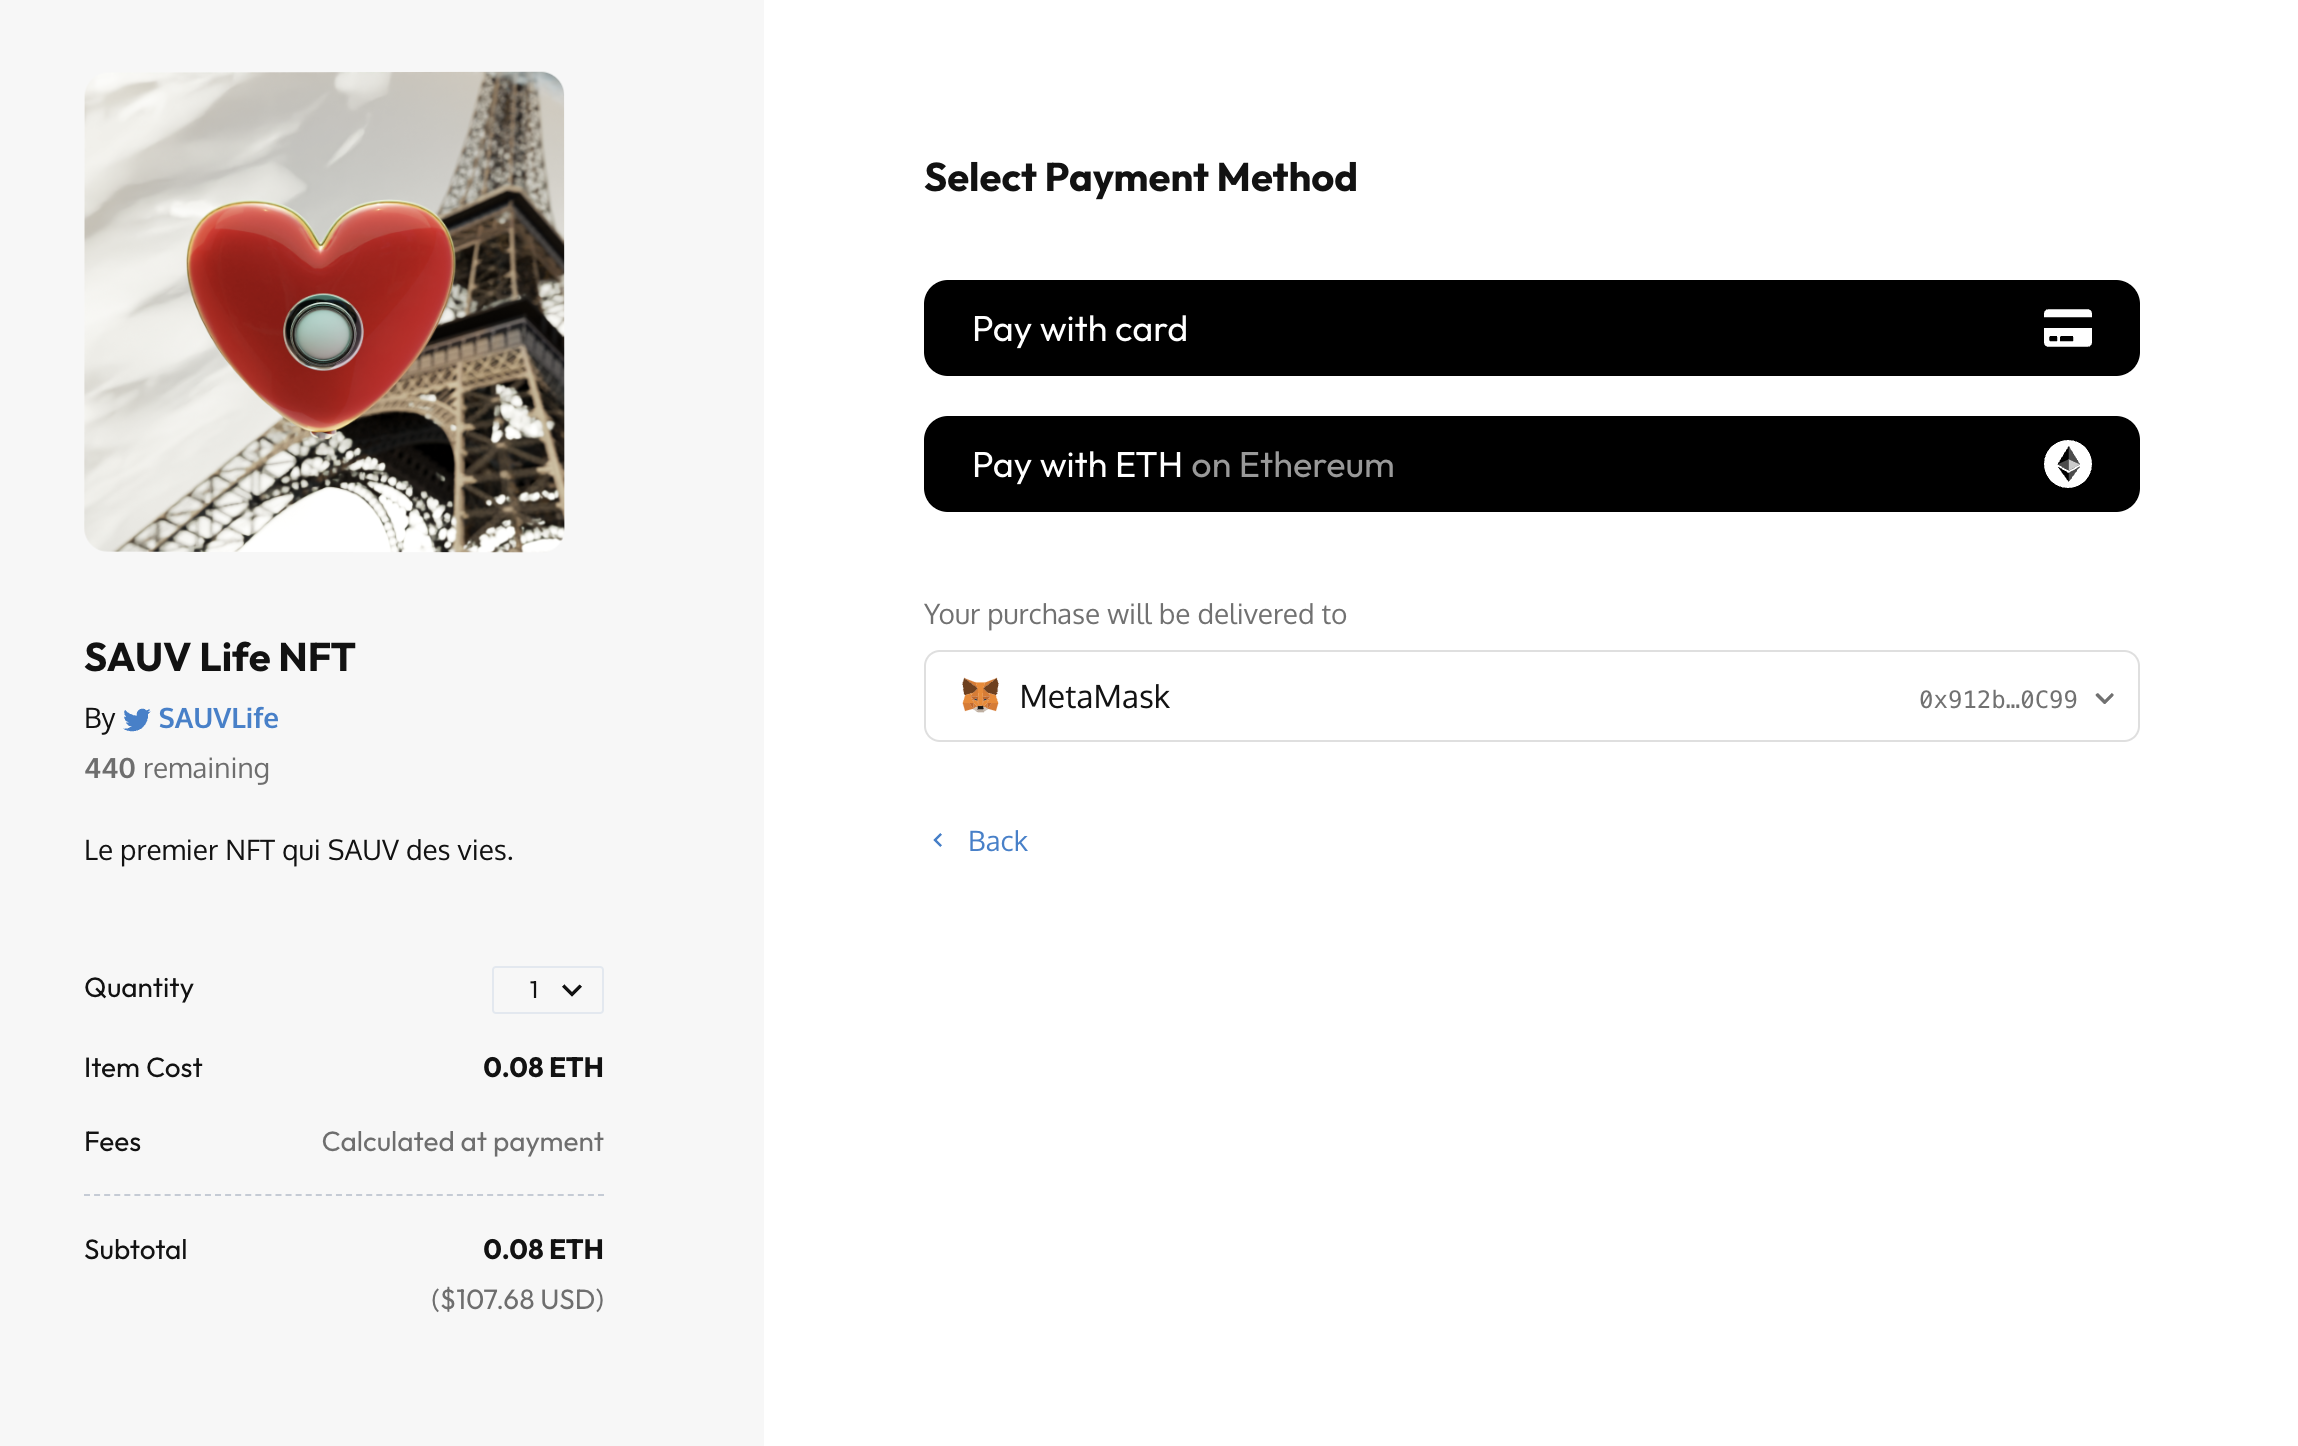
Task: Click the credit card icon
Action: tap(2067, 328)
